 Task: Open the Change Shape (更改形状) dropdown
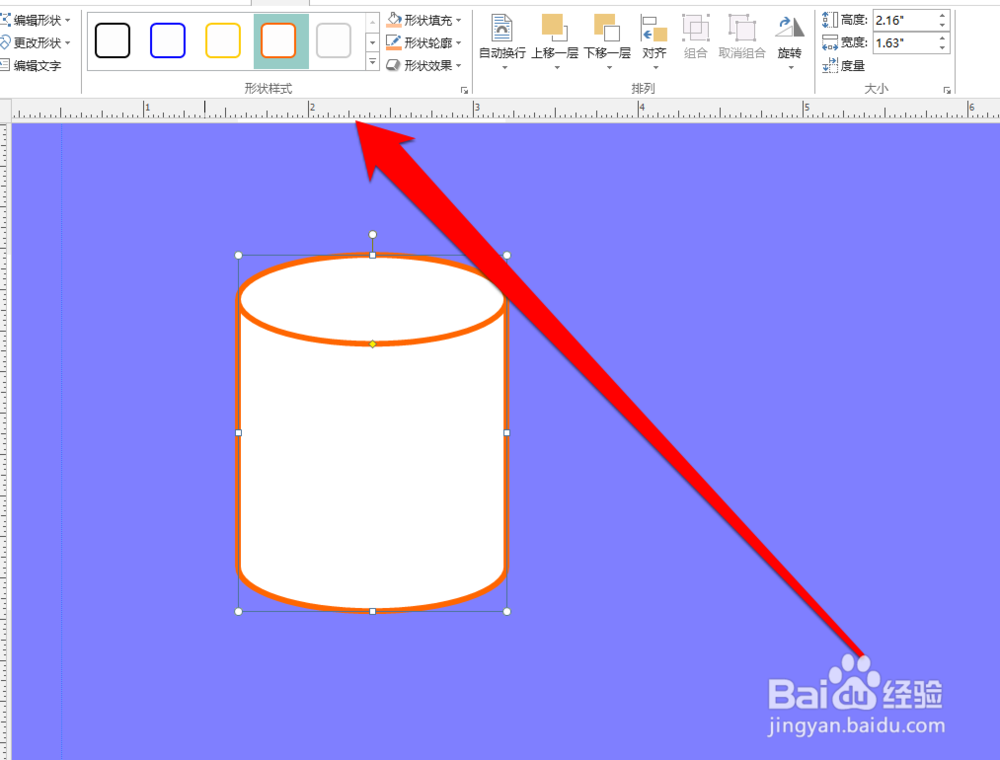click(68, 43)
